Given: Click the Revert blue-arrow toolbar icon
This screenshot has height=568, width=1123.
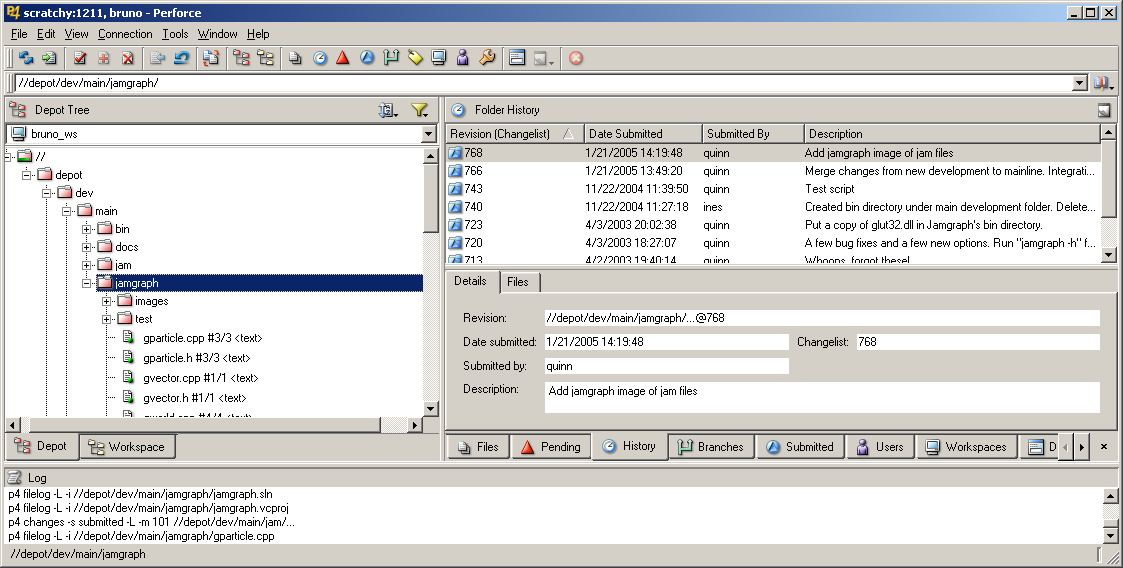Looking at the screenshot, I should click(x=182, y=58).
